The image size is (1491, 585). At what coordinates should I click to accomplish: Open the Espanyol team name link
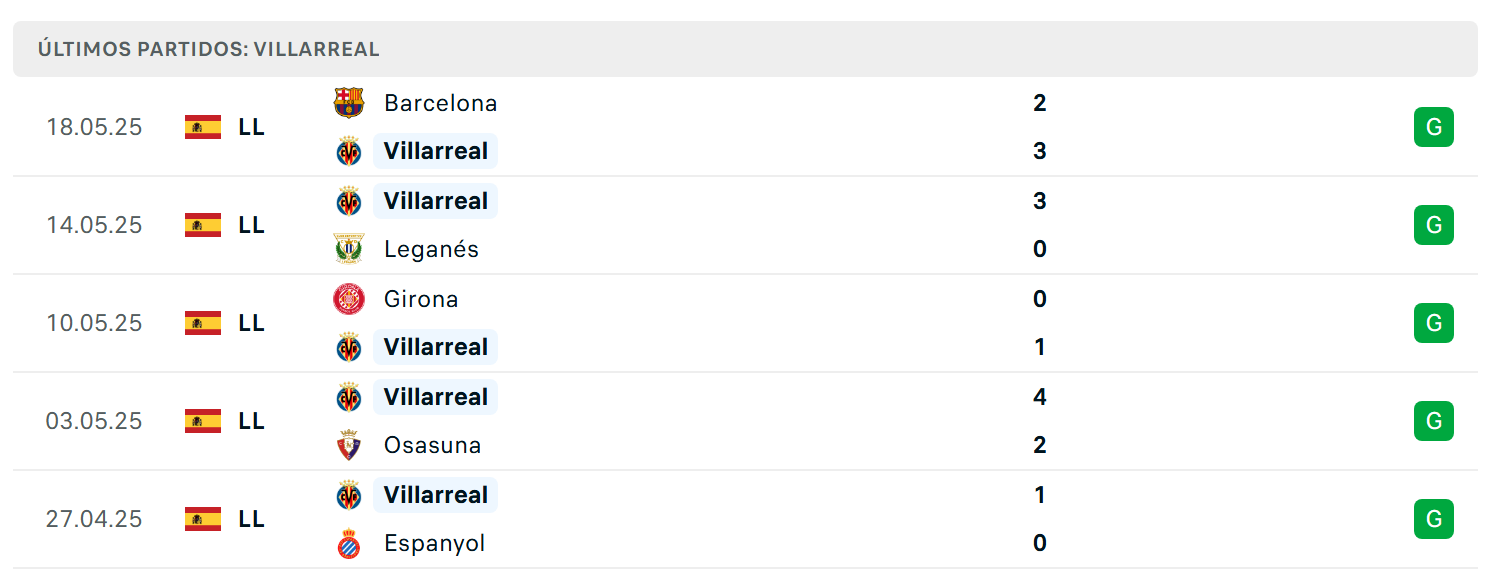434,543
